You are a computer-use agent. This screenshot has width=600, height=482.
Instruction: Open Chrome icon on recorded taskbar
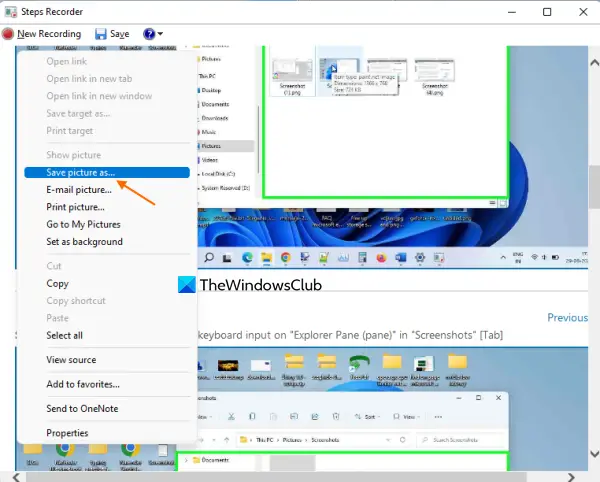(x=285, y=258)
